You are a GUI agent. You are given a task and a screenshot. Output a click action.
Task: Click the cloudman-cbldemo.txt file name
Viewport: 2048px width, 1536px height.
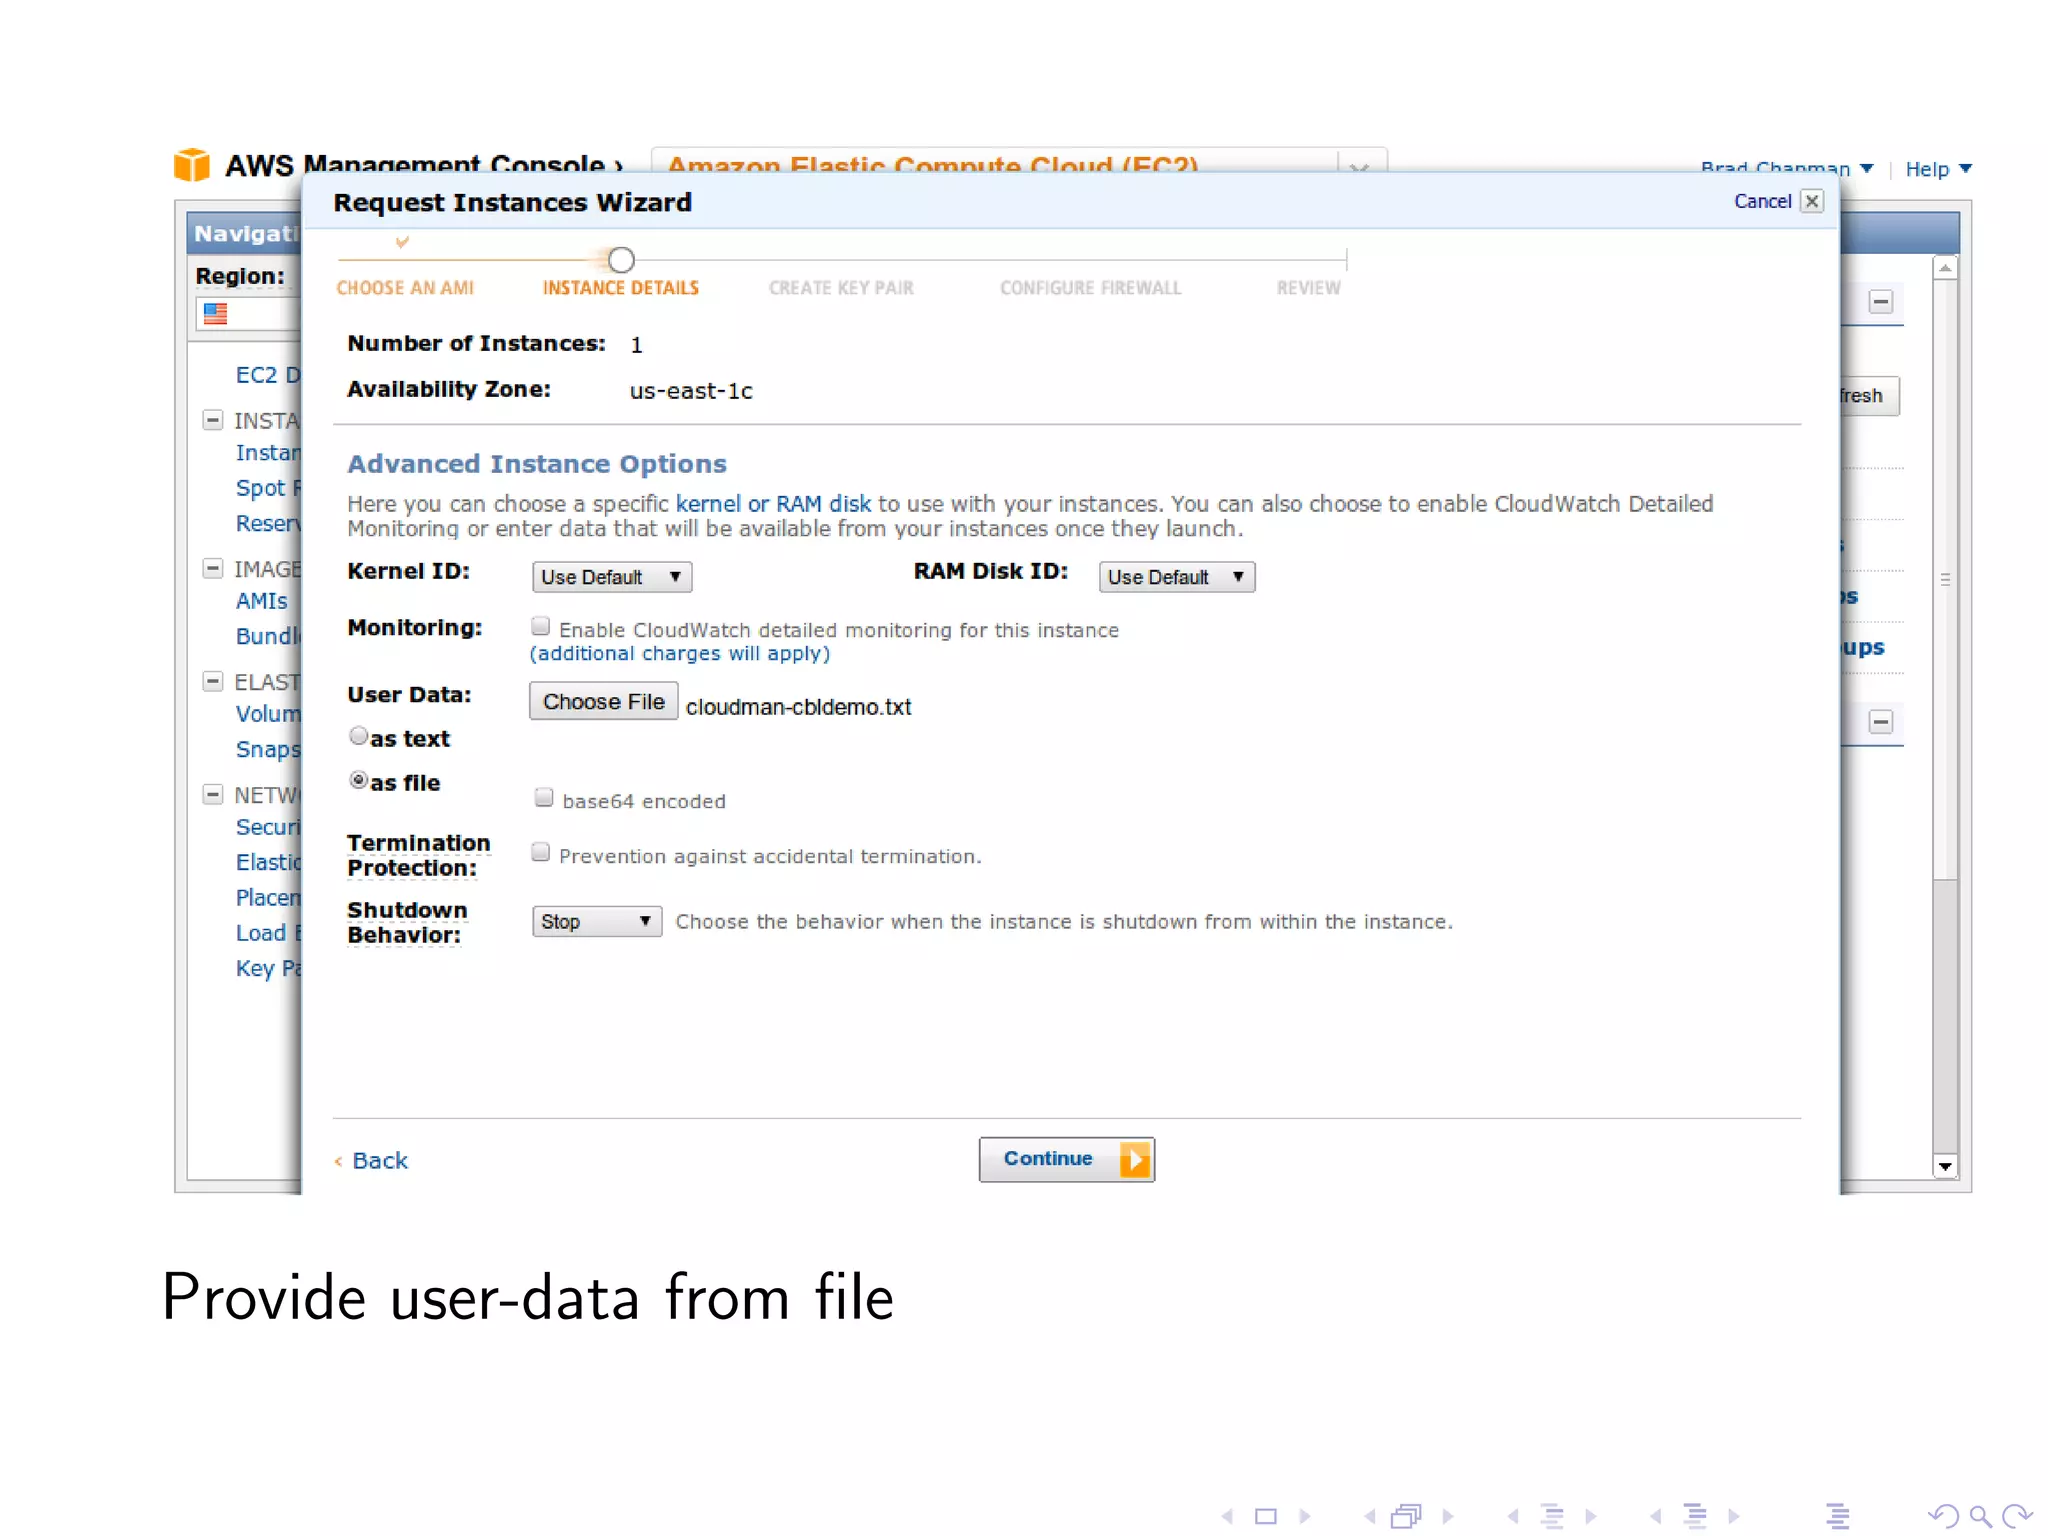(x=798, y=707)
